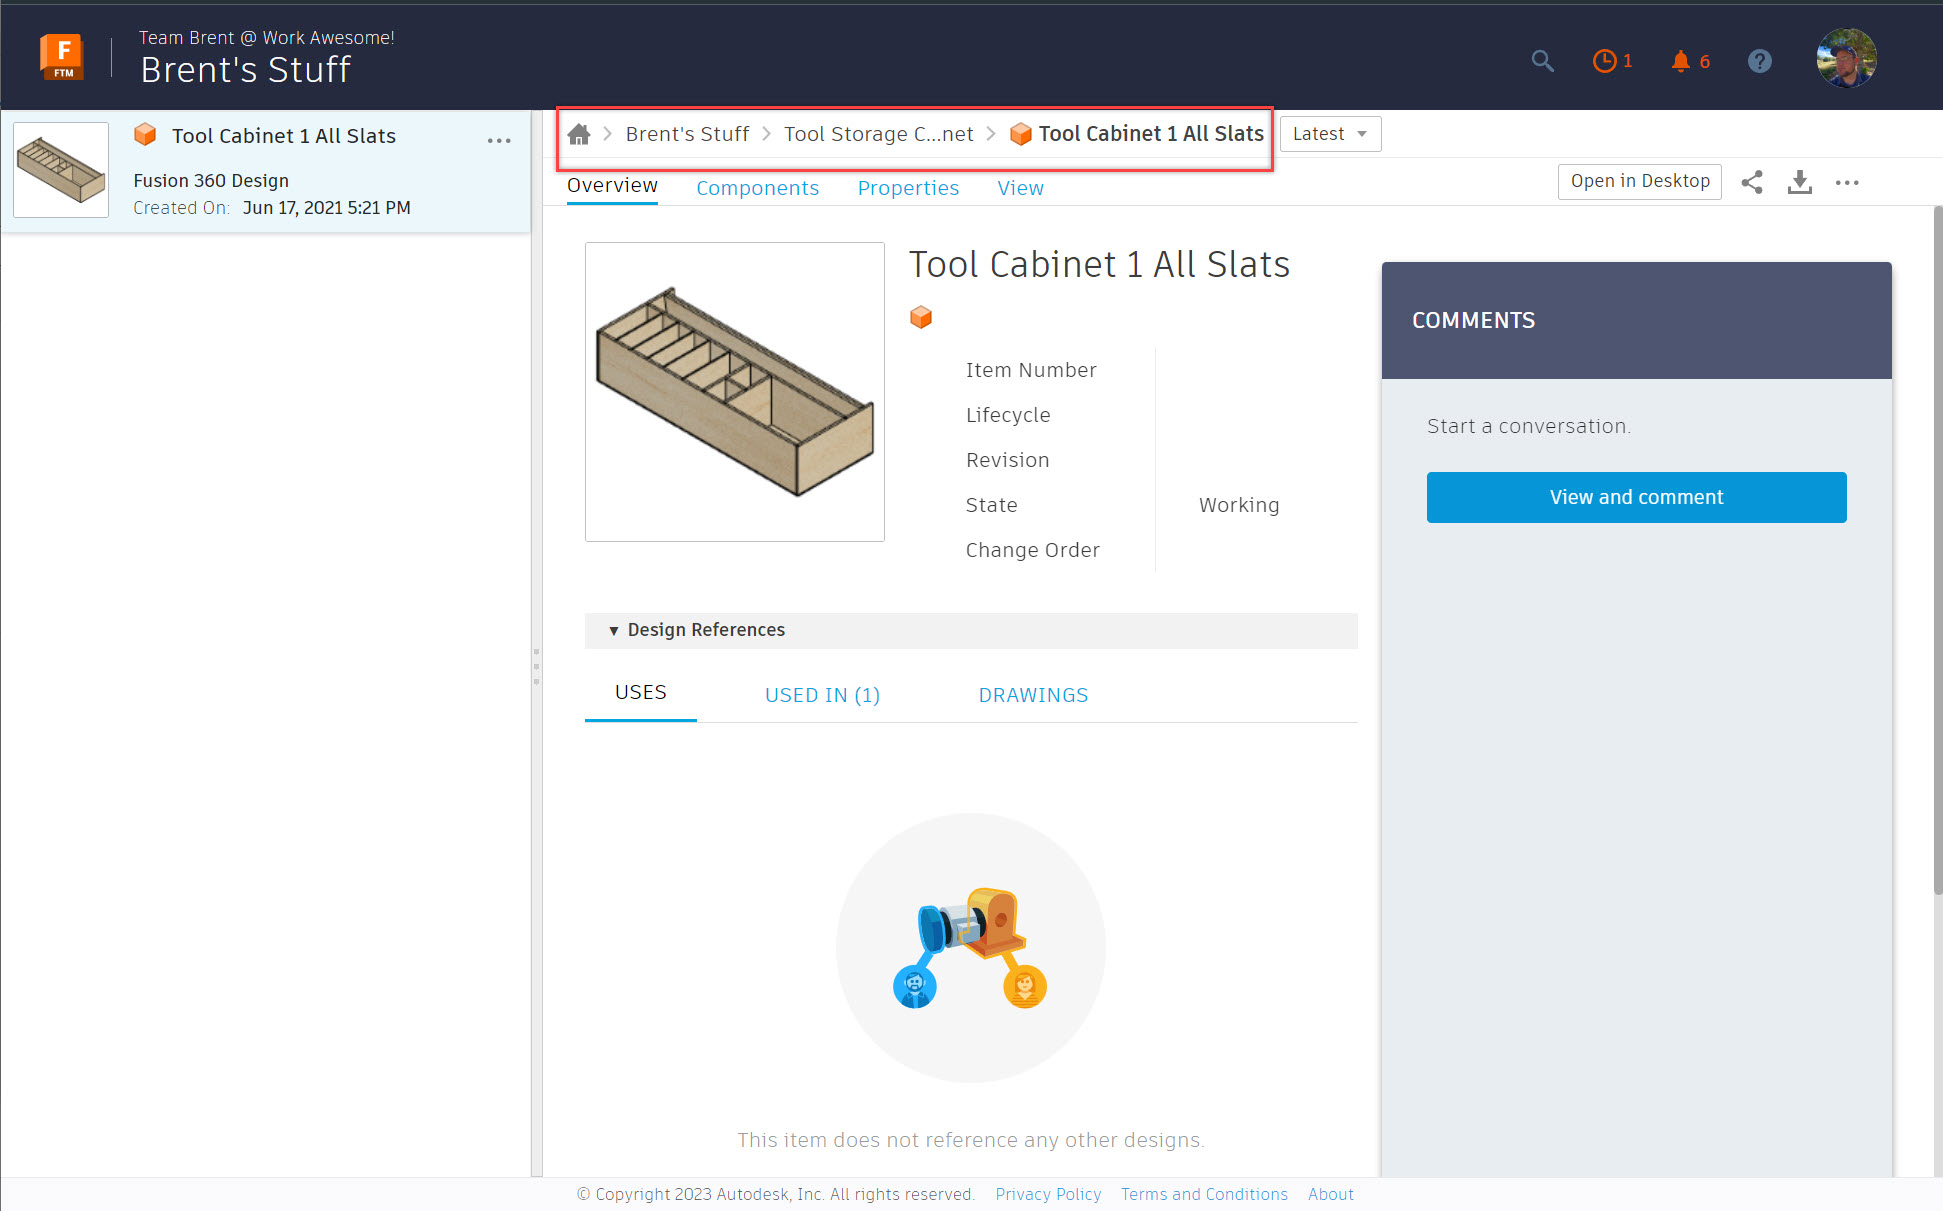This screenshot has height=1211, width=1943.
Task: Open item options via sidebar ellipsis menu
Action: tap(499, 140)
